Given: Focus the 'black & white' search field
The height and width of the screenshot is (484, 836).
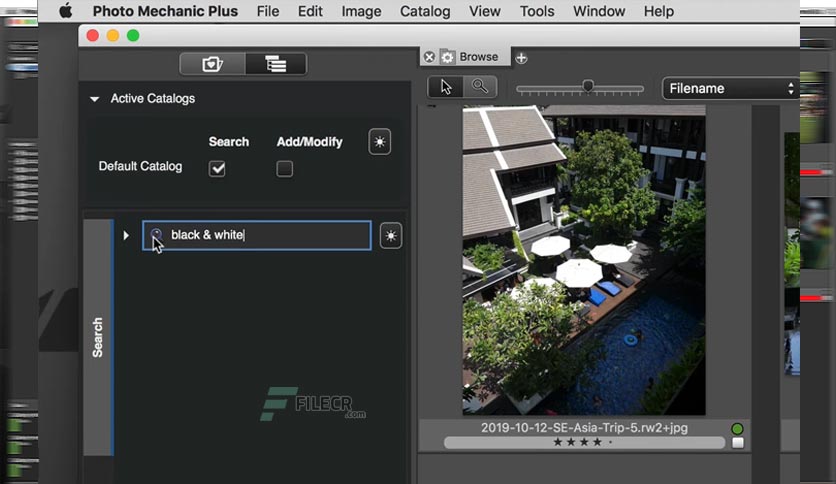Looking at the screenshot, I should [257, 235].
